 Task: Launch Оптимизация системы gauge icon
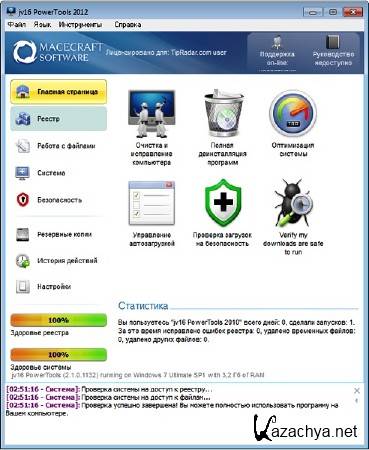click(293, 114)
